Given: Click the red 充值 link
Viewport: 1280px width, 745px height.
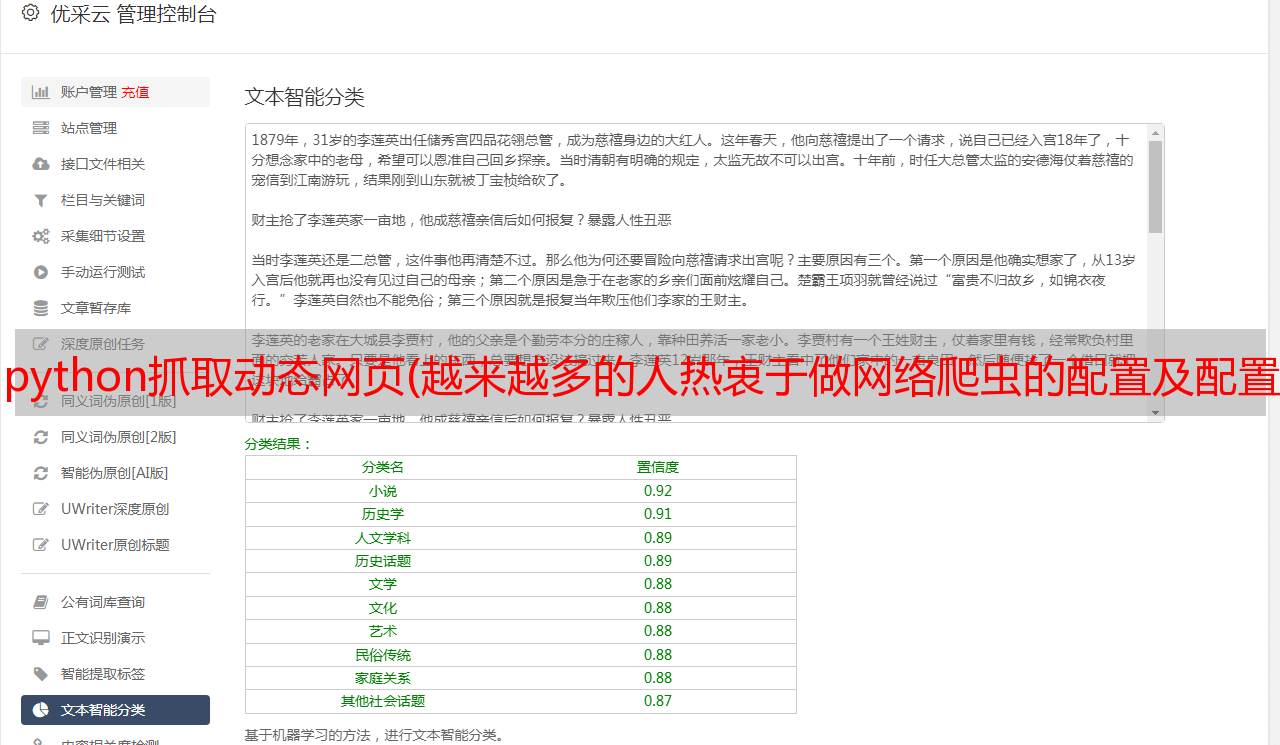Looking at the screenshot, I should 135,92.
